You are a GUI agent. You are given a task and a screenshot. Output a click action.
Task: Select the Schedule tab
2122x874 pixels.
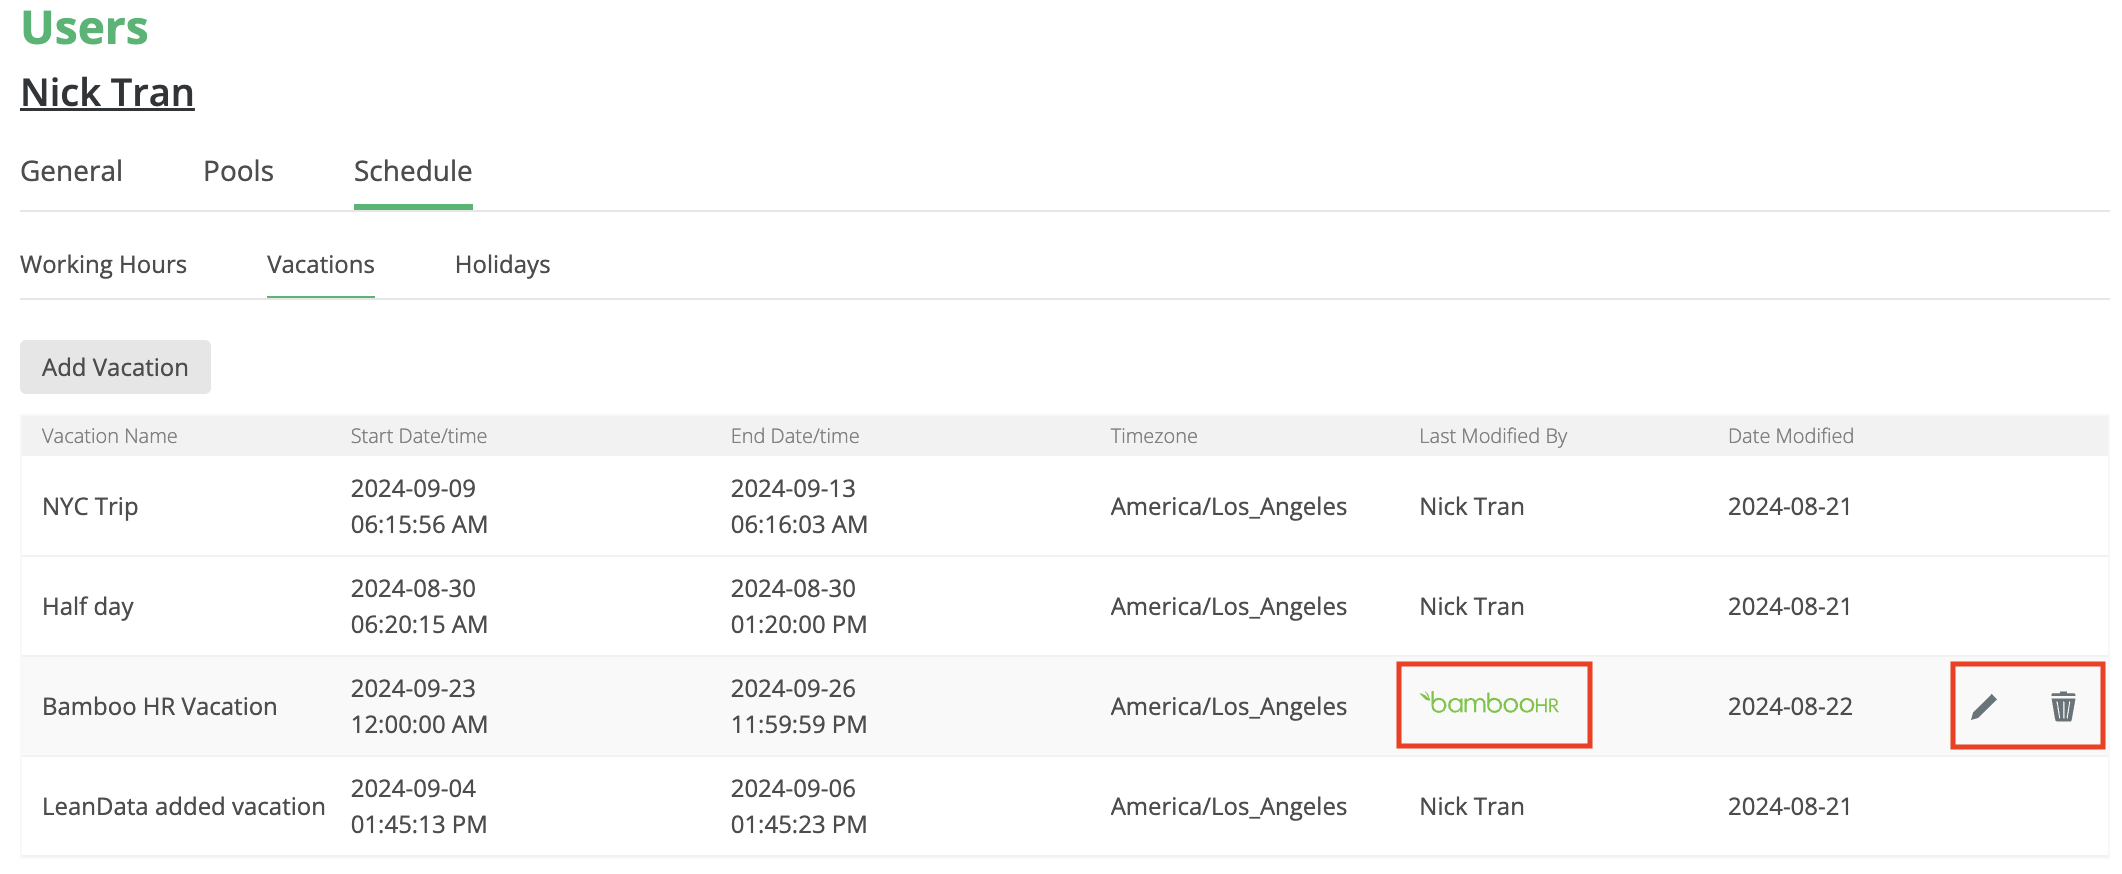point(413,171)
